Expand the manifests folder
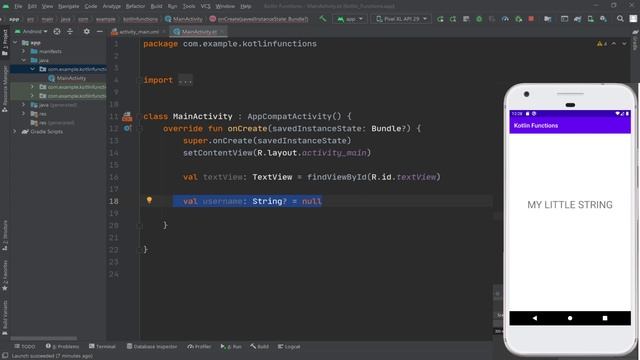 [24, 51]
